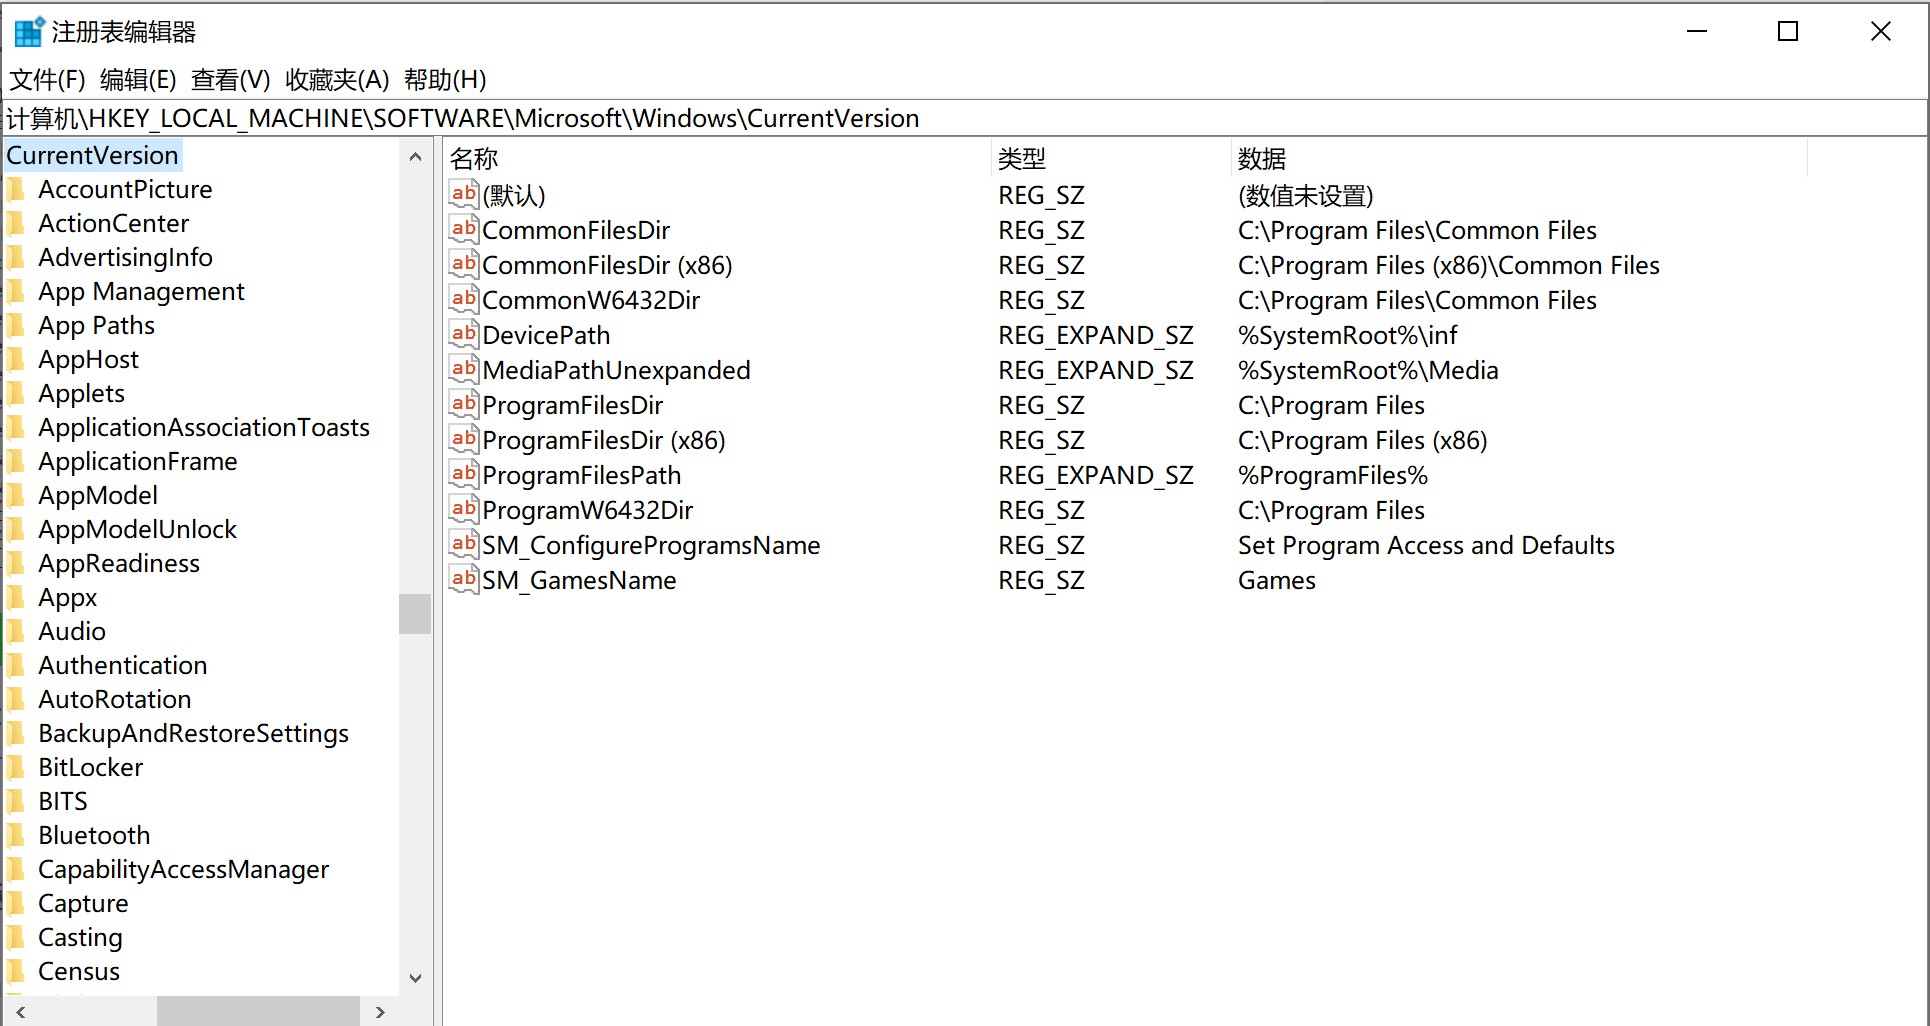Open the 查看(V) menu
Image resolution: width=1930 pixels, height=1026 pixels.
(x=231, y=80)
